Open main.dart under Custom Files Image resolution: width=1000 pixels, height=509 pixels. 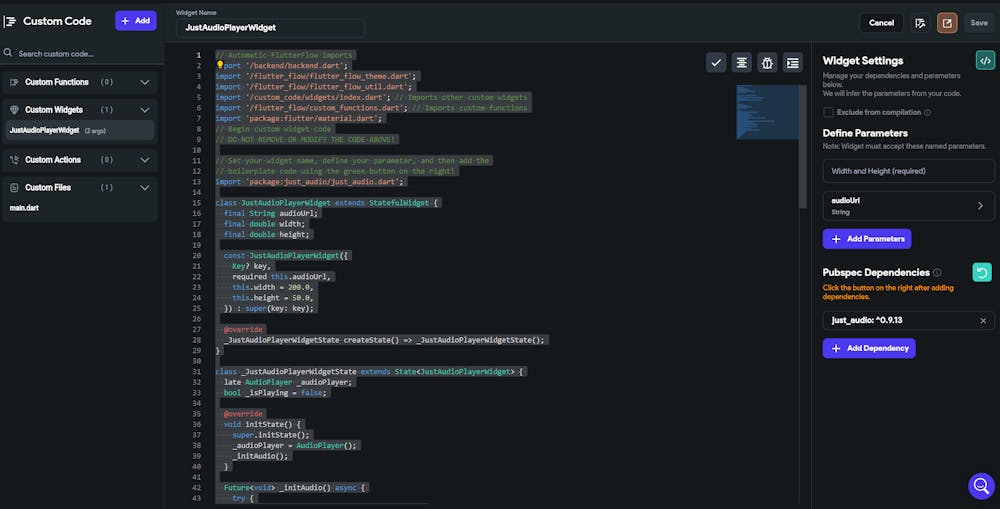click(25, 207)
